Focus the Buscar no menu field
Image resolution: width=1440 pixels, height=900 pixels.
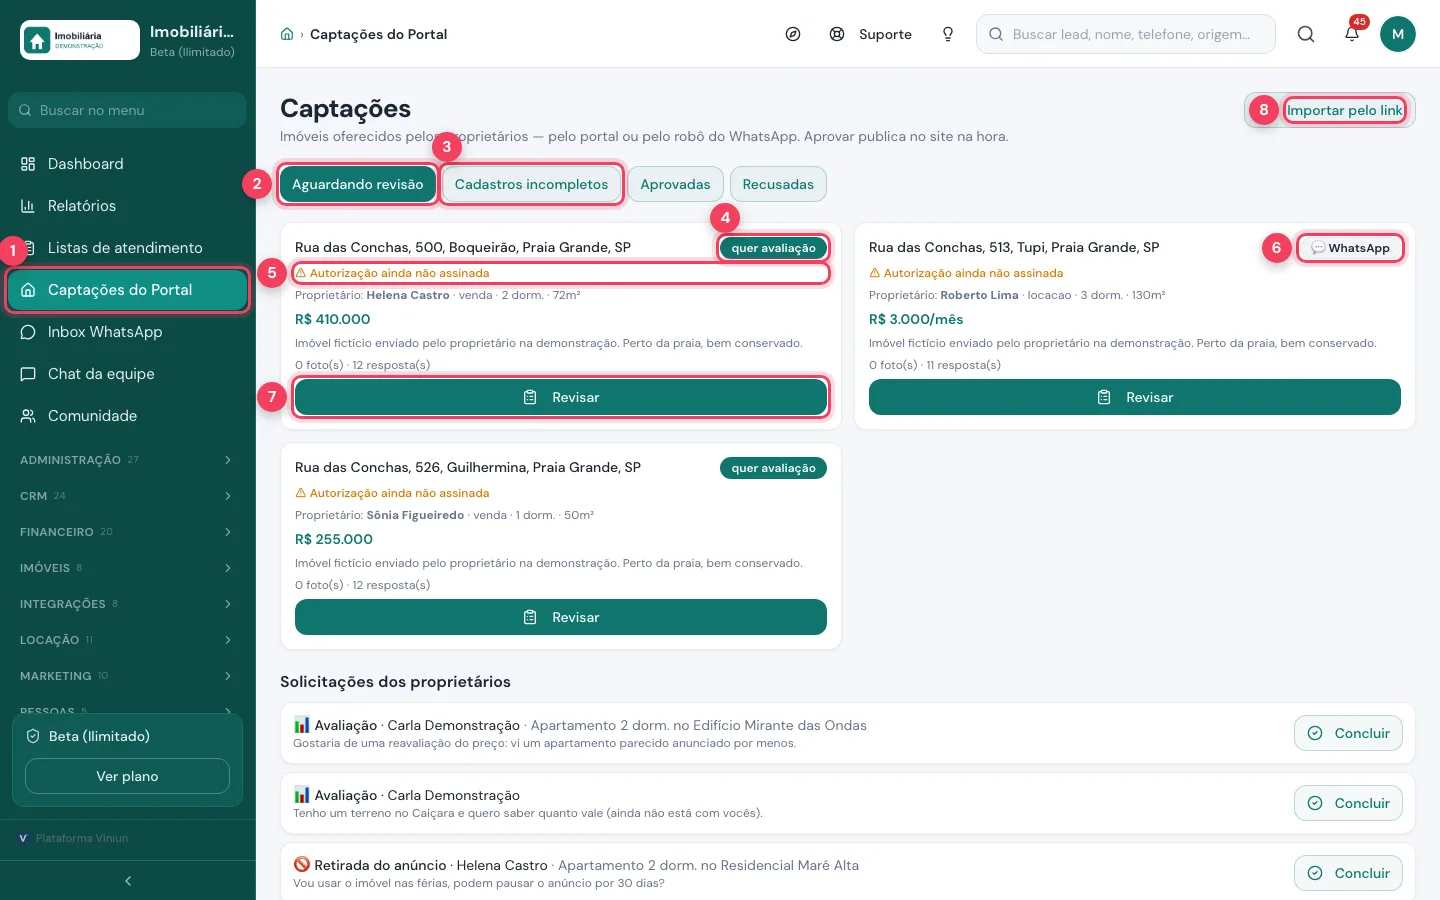127,110
